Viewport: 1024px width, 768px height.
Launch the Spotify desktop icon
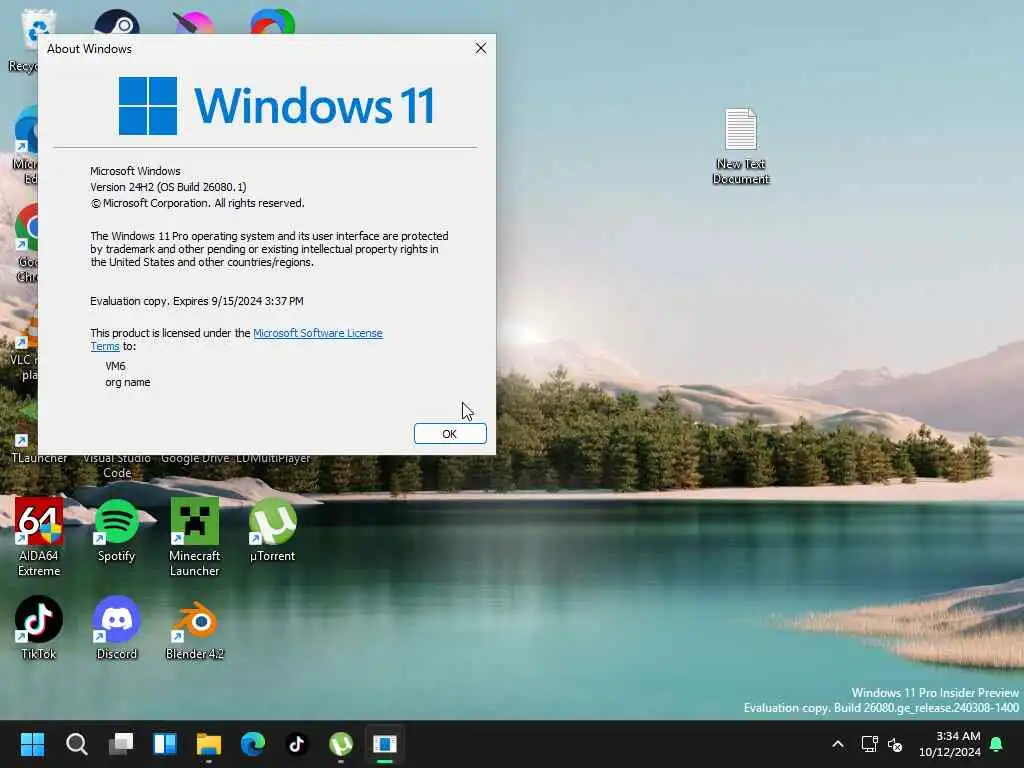[116, 531]
